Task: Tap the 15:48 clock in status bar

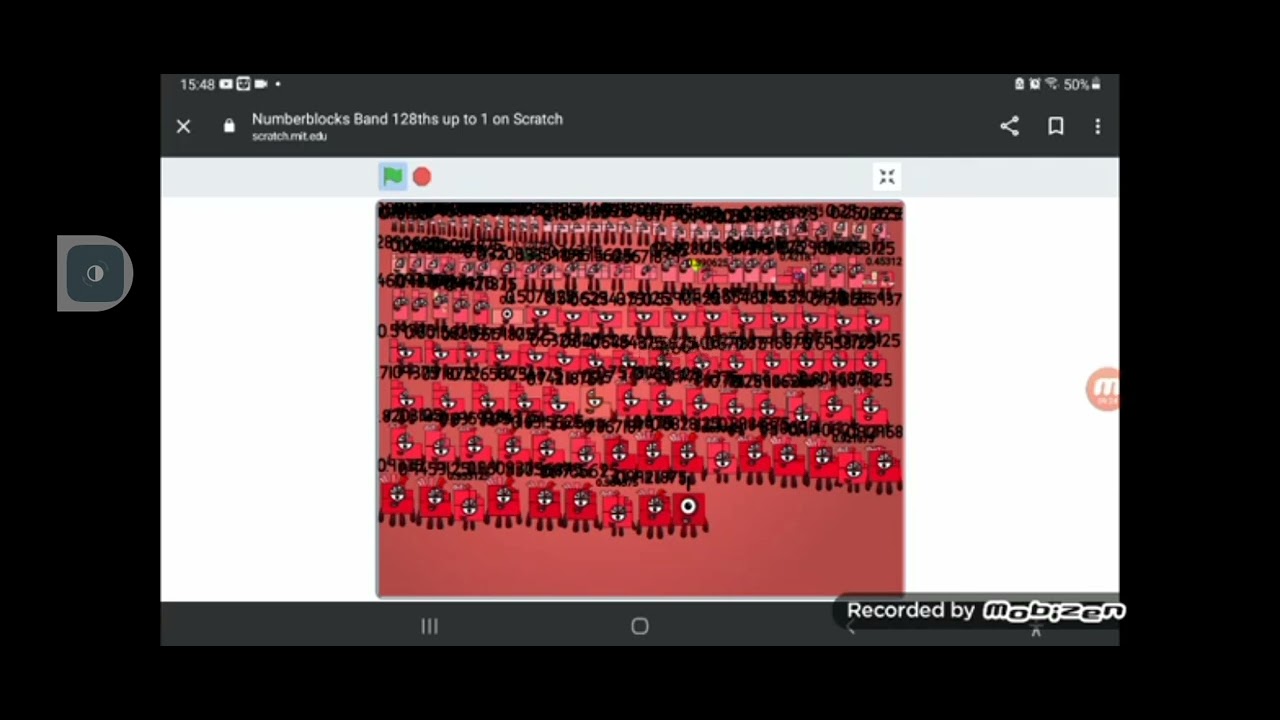Action: pos(197,85)
